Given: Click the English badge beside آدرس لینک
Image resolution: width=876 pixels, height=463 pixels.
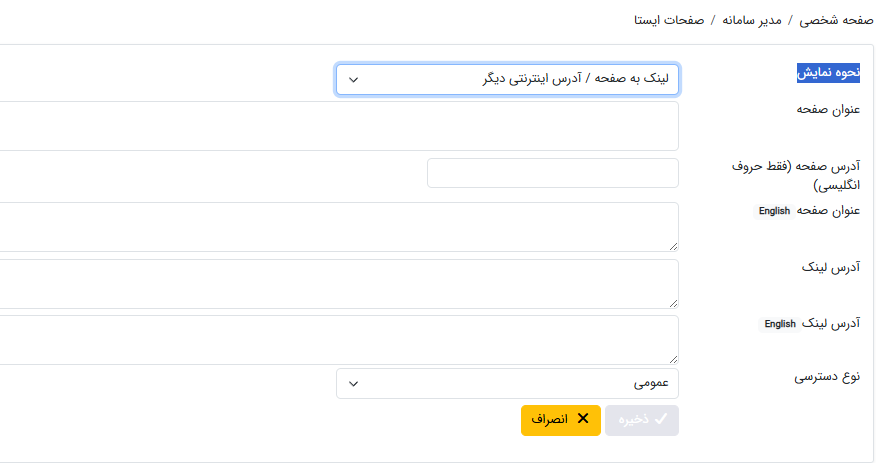Looking at the screenshot, I should [x=780, y=324].
